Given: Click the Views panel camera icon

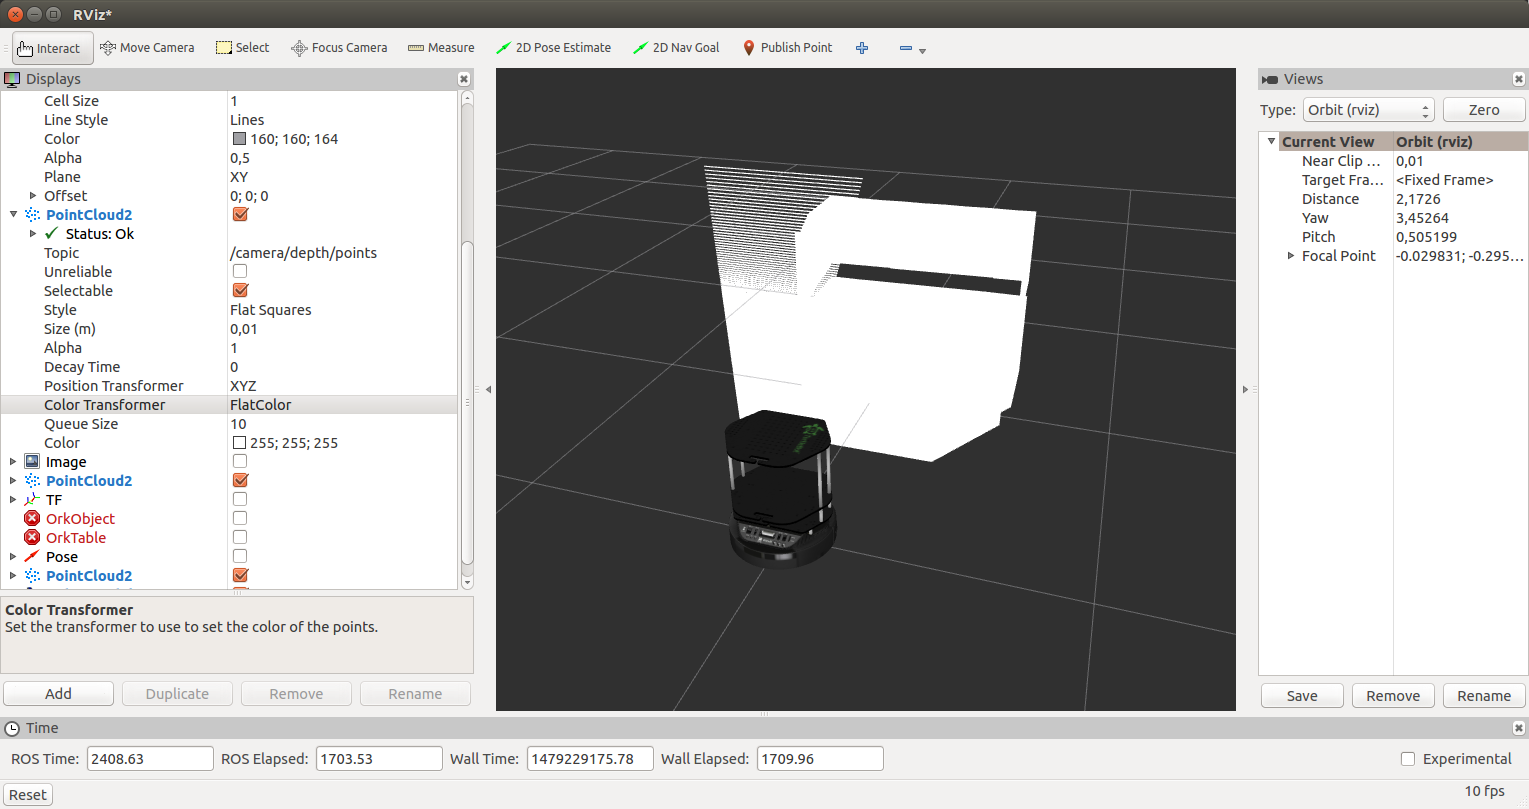Looking at the screenshot, I should pyautogui.click(x=1270, y=79).
